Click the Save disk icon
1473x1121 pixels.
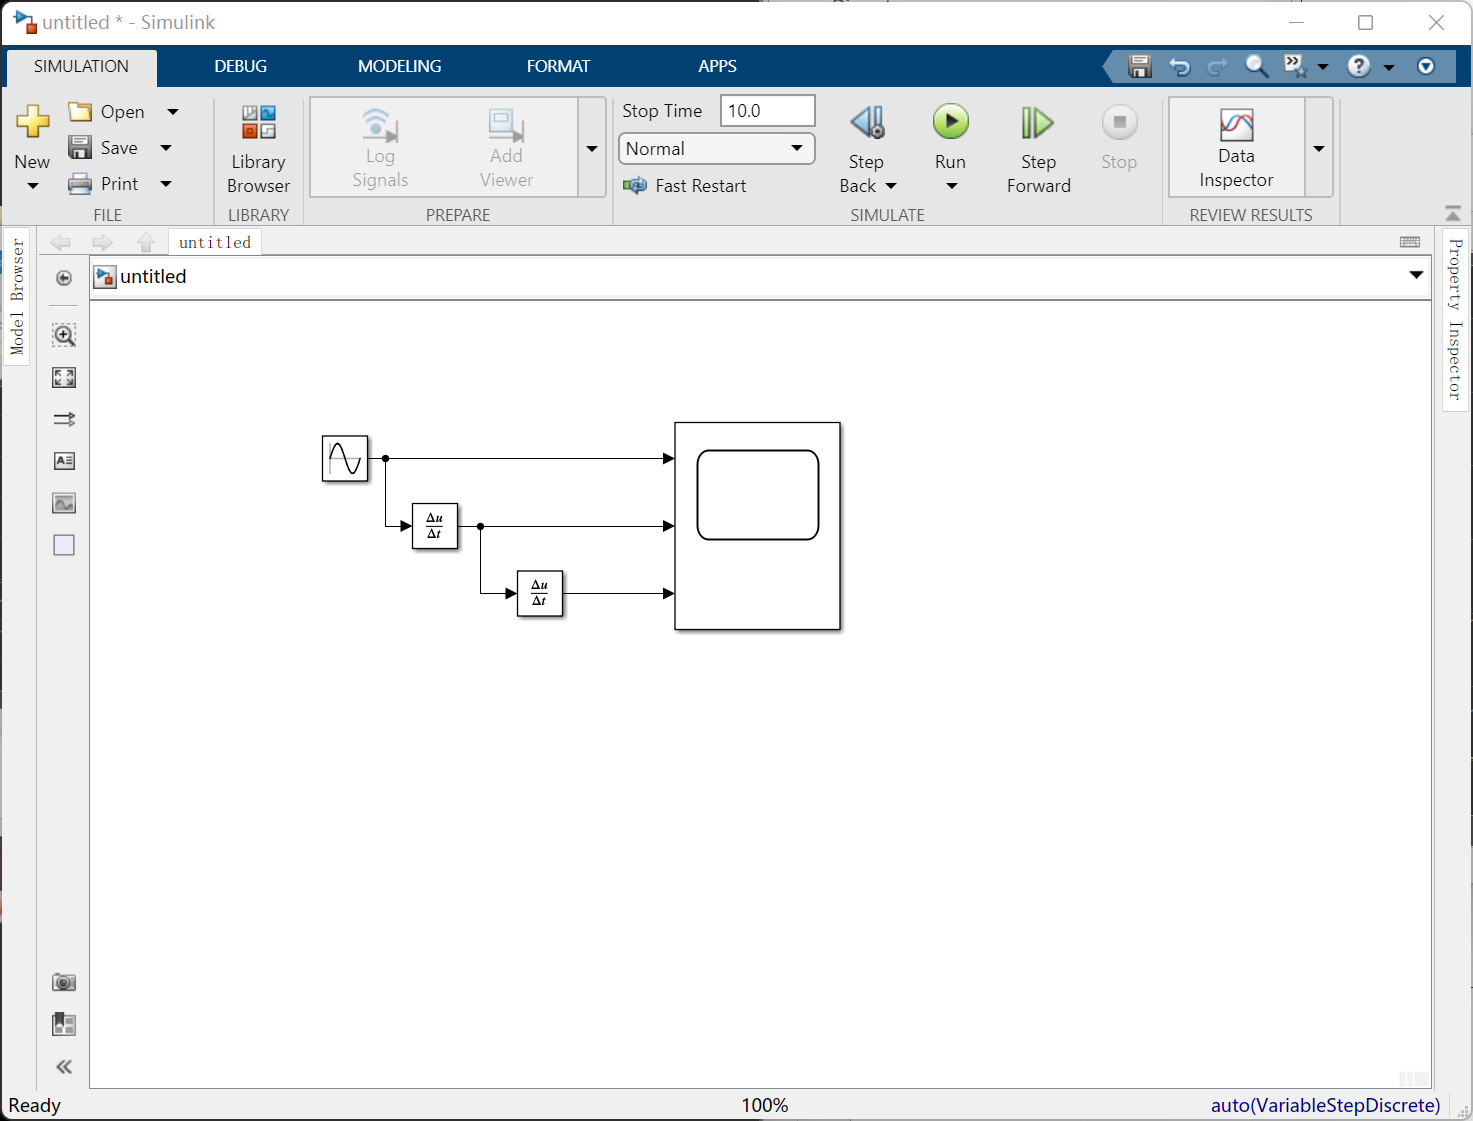click(80, 147)
